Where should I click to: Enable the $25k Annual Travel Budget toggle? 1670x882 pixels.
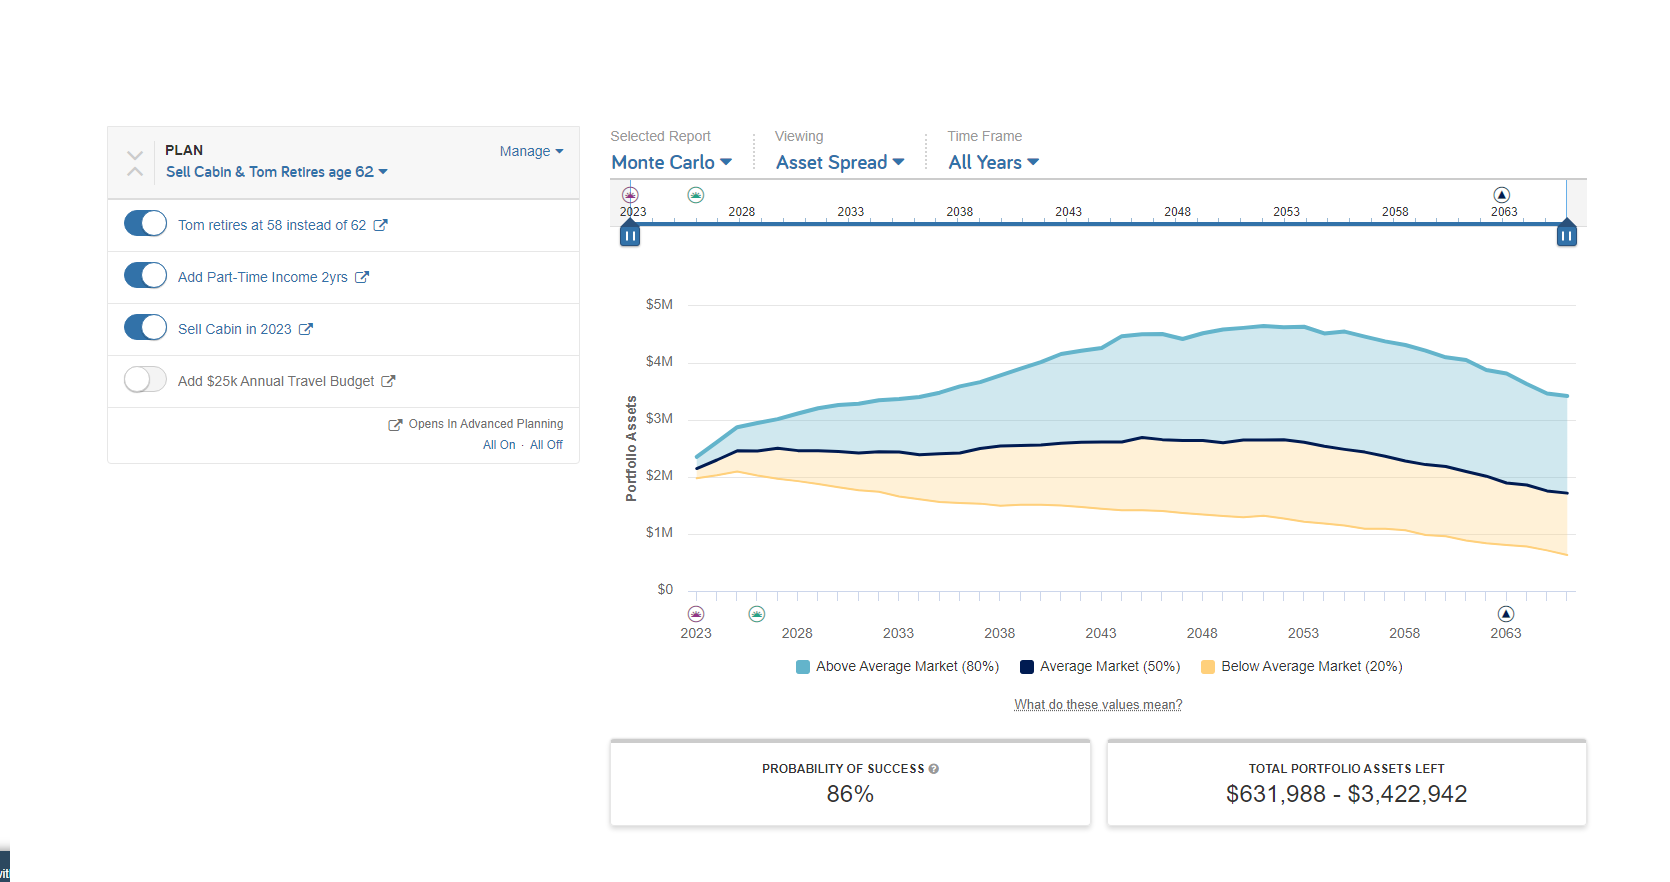coord(145,379)
